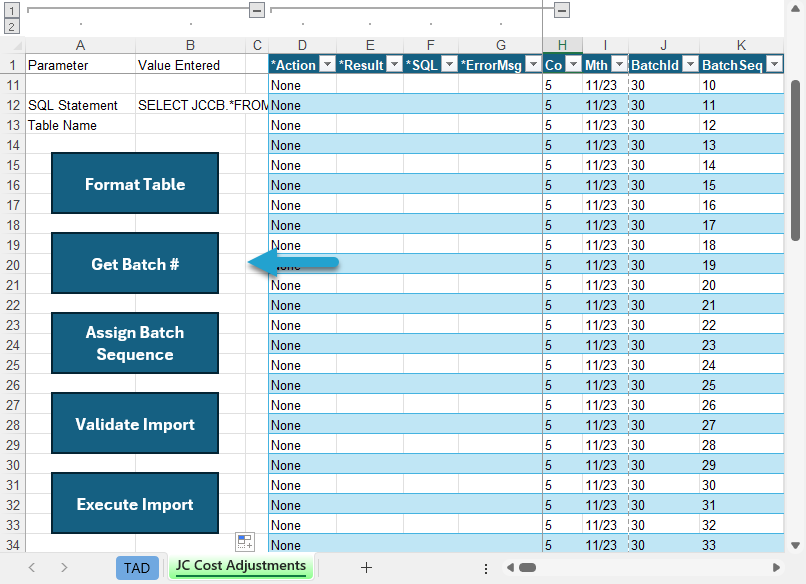
Task: Click the 'SQL Statement' cell
Action: pos(80,105)
